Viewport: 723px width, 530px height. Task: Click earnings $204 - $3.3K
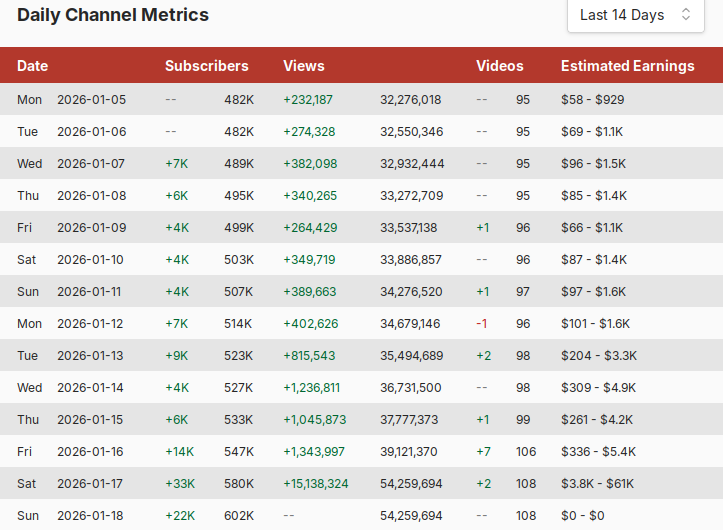pos(599,356)
